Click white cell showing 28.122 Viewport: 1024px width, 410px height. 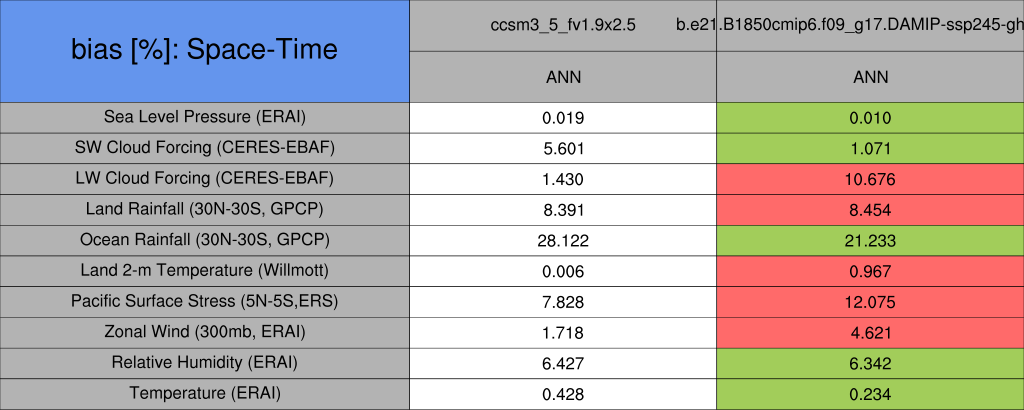point(563,241)
